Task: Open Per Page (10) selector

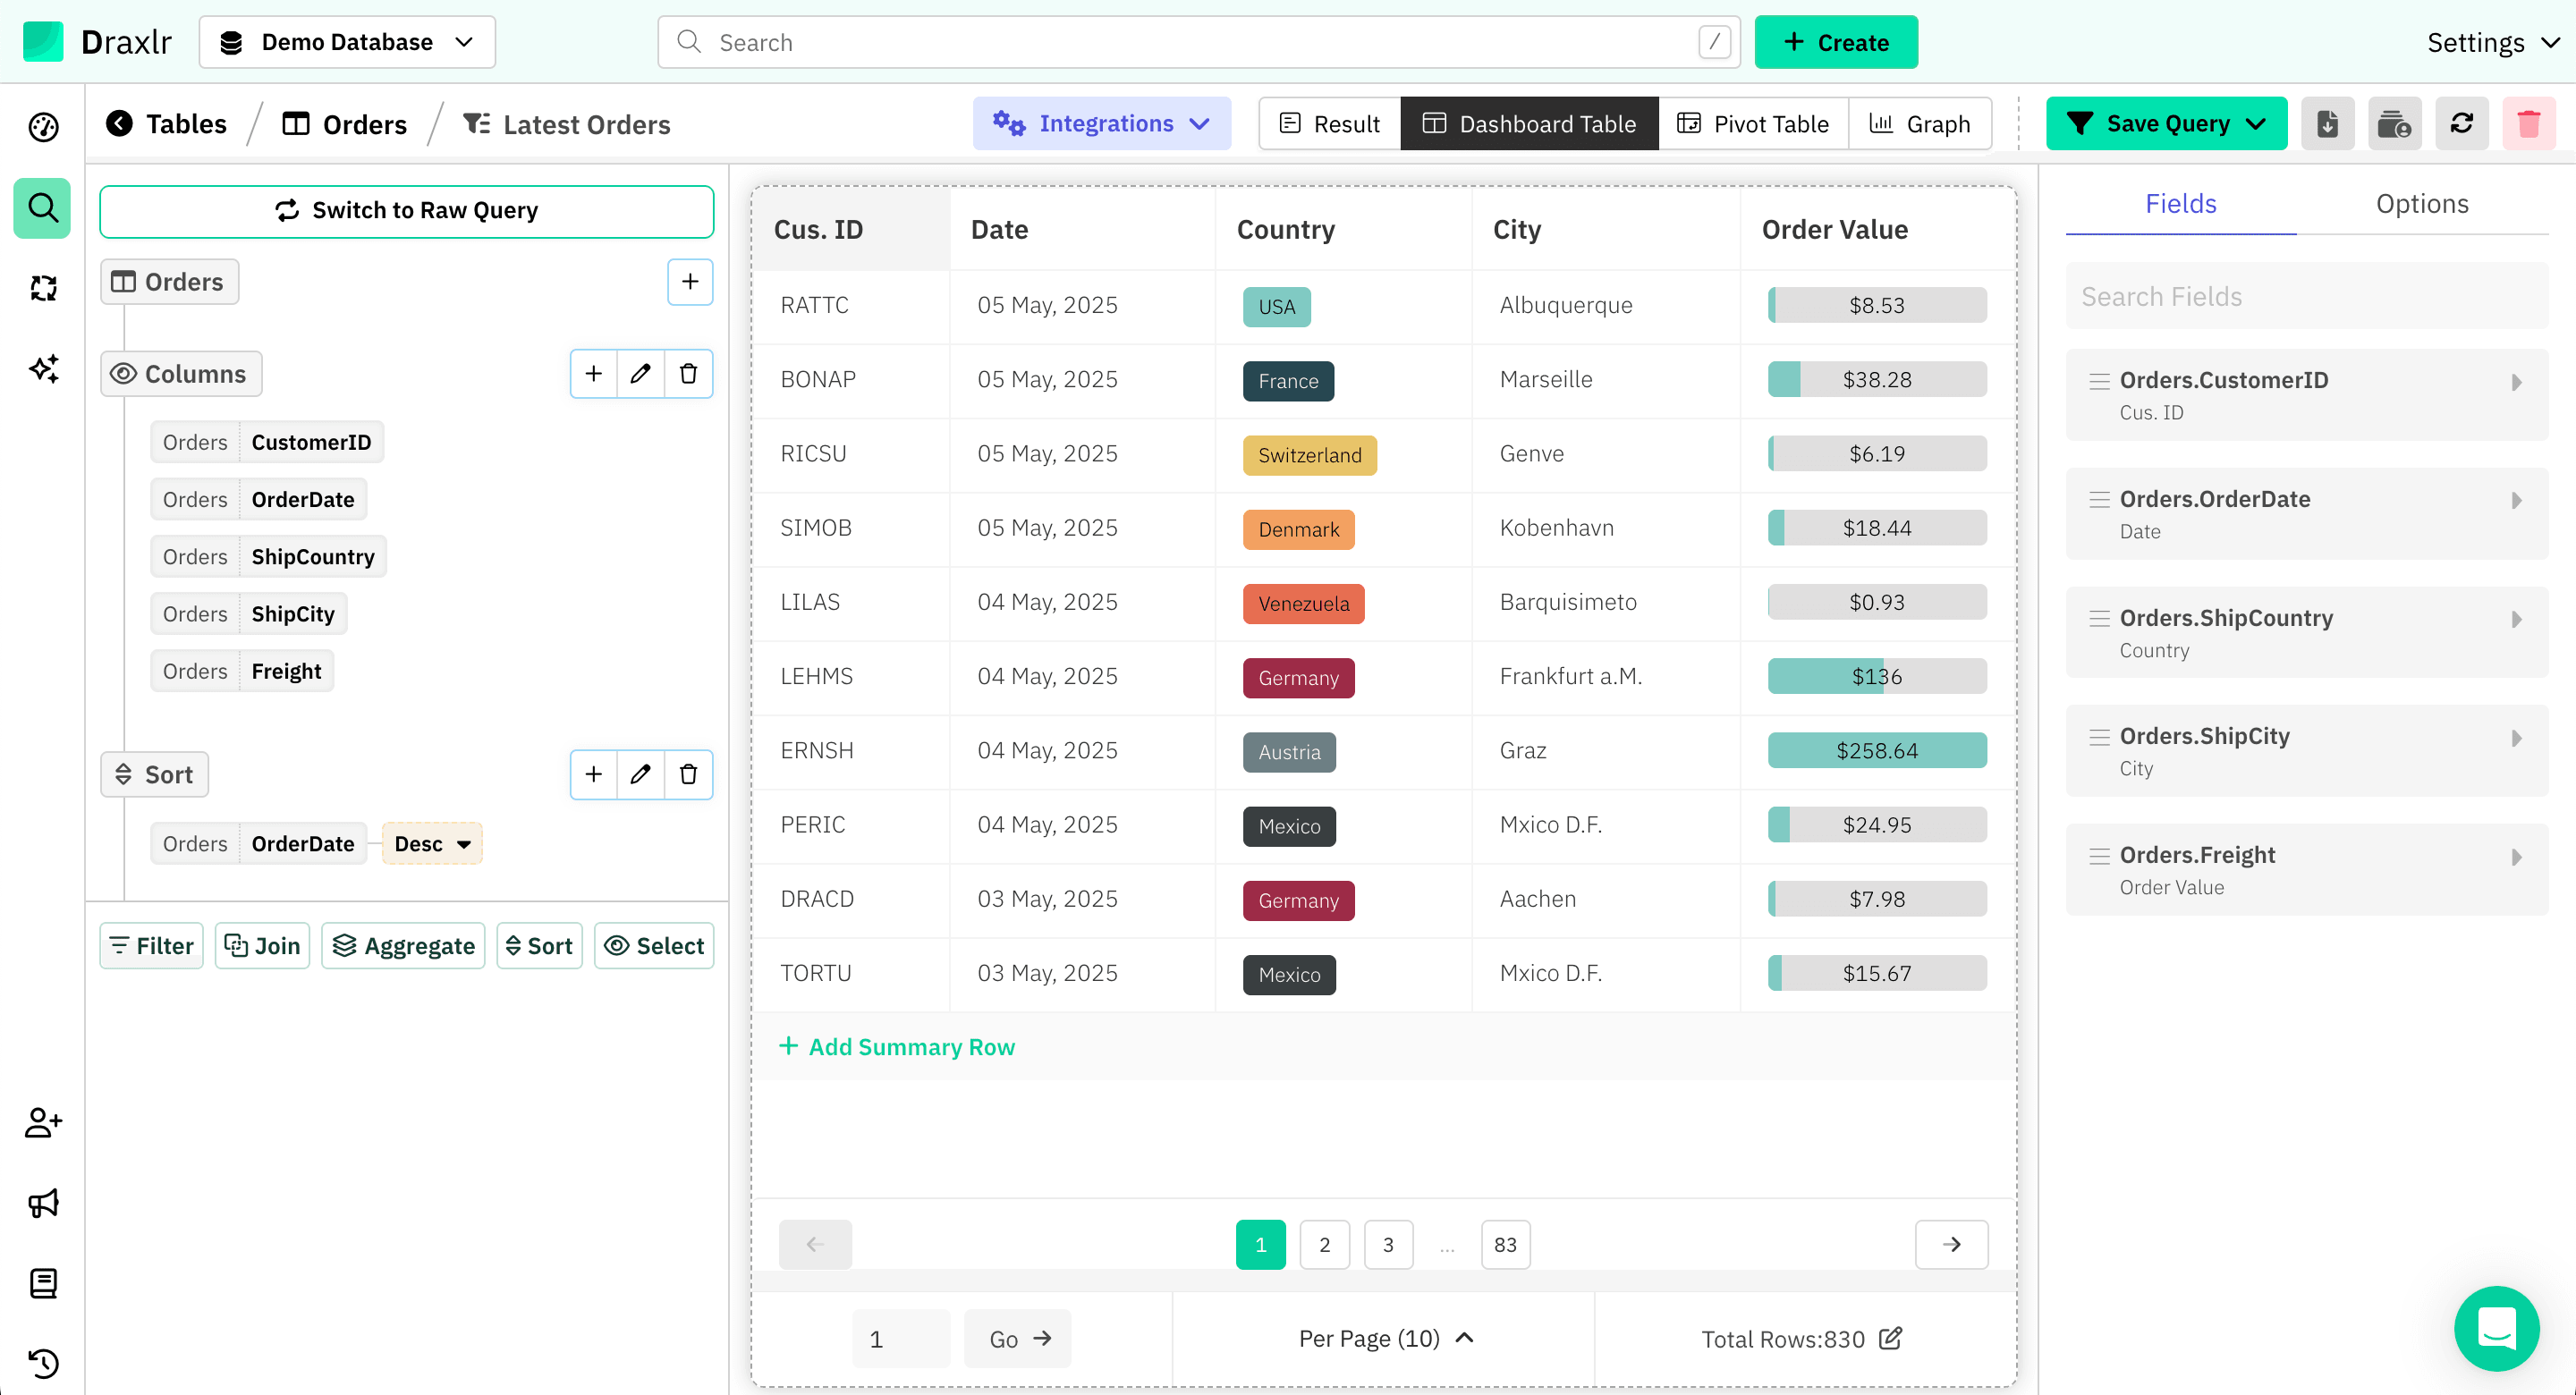Action: (1385, 1338)
